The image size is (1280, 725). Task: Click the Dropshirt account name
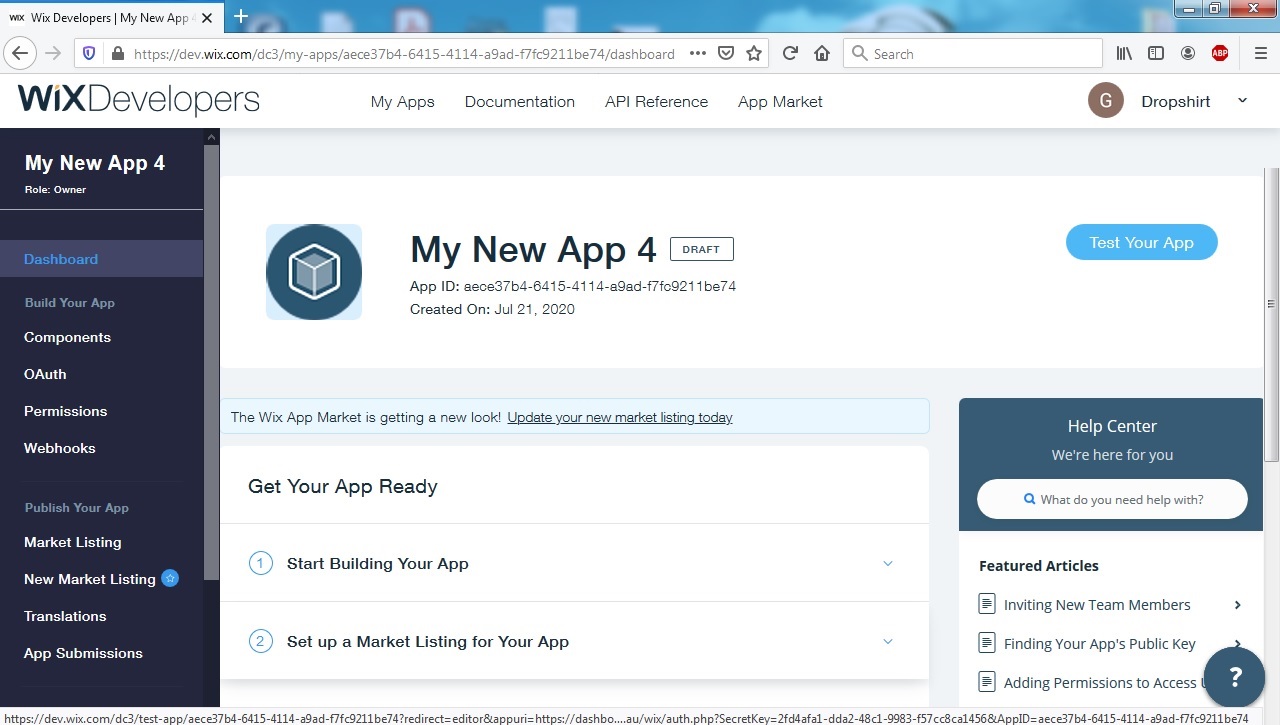coord(1176,101)
